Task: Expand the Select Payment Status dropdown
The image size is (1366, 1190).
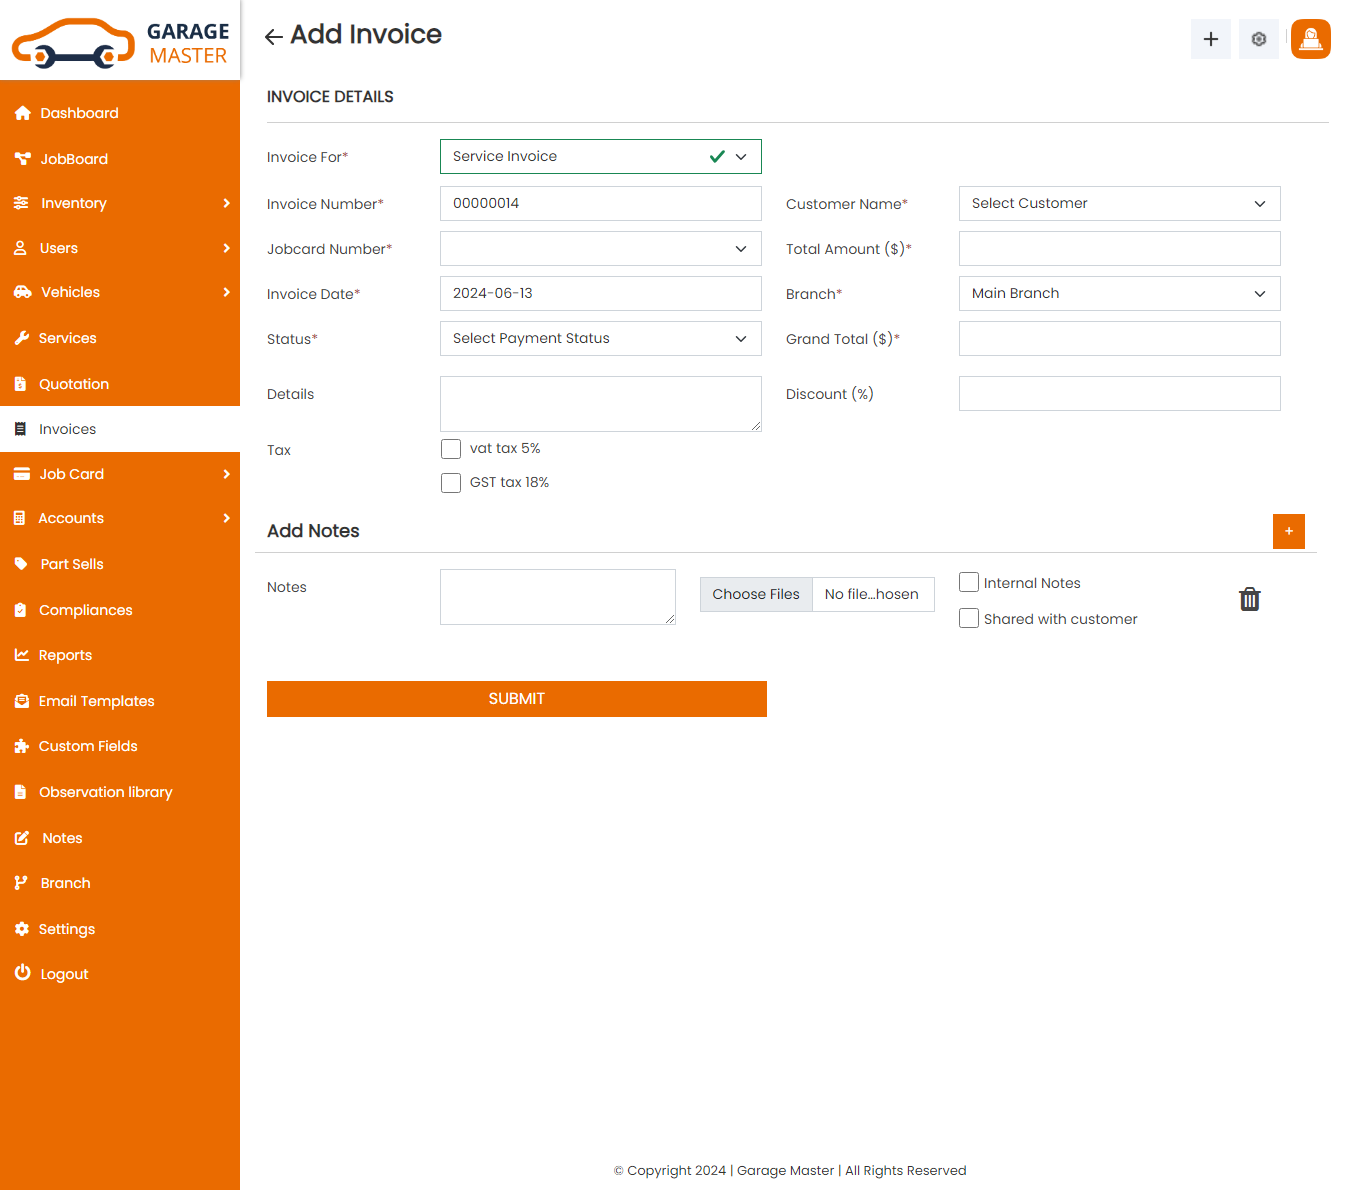Action: [x=600, y=338]
